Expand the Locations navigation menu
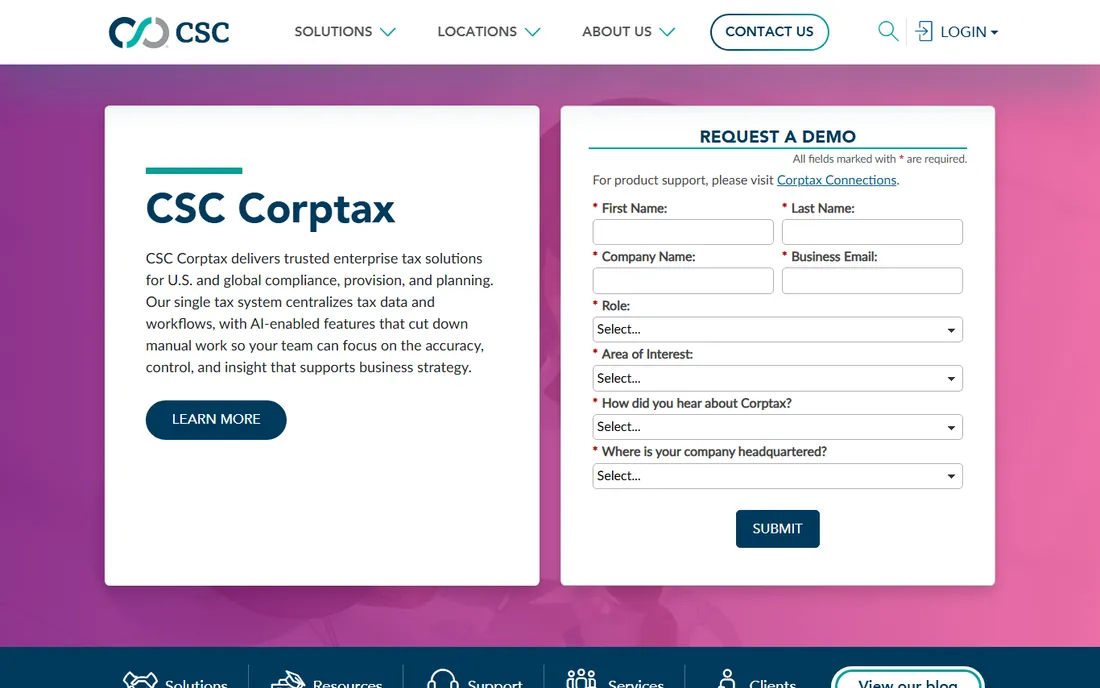Image resolution: width=1100 pixels, height=688 pixels. coord(488,32)
